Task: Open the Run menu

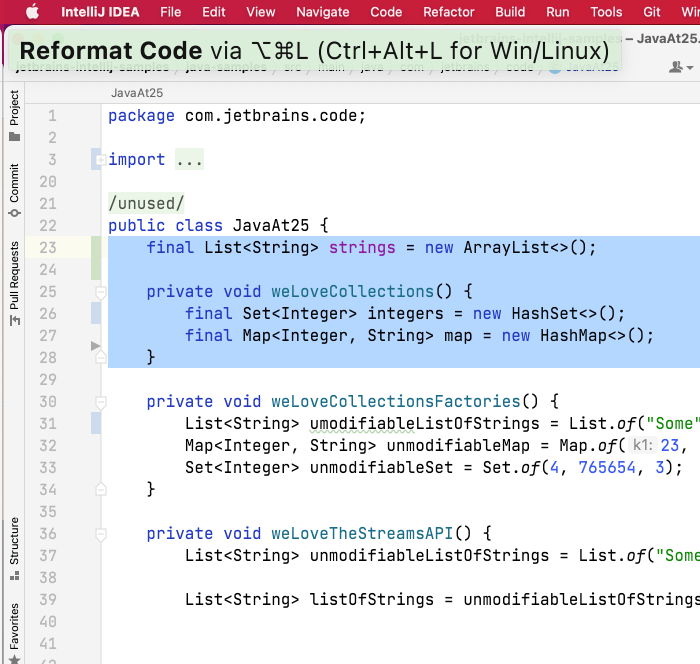Action: (558, 12)
